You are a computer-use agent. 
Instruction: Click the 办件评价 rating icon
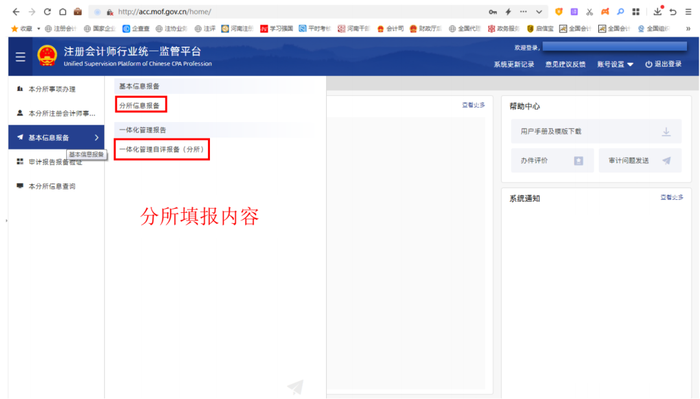[578, 161]
